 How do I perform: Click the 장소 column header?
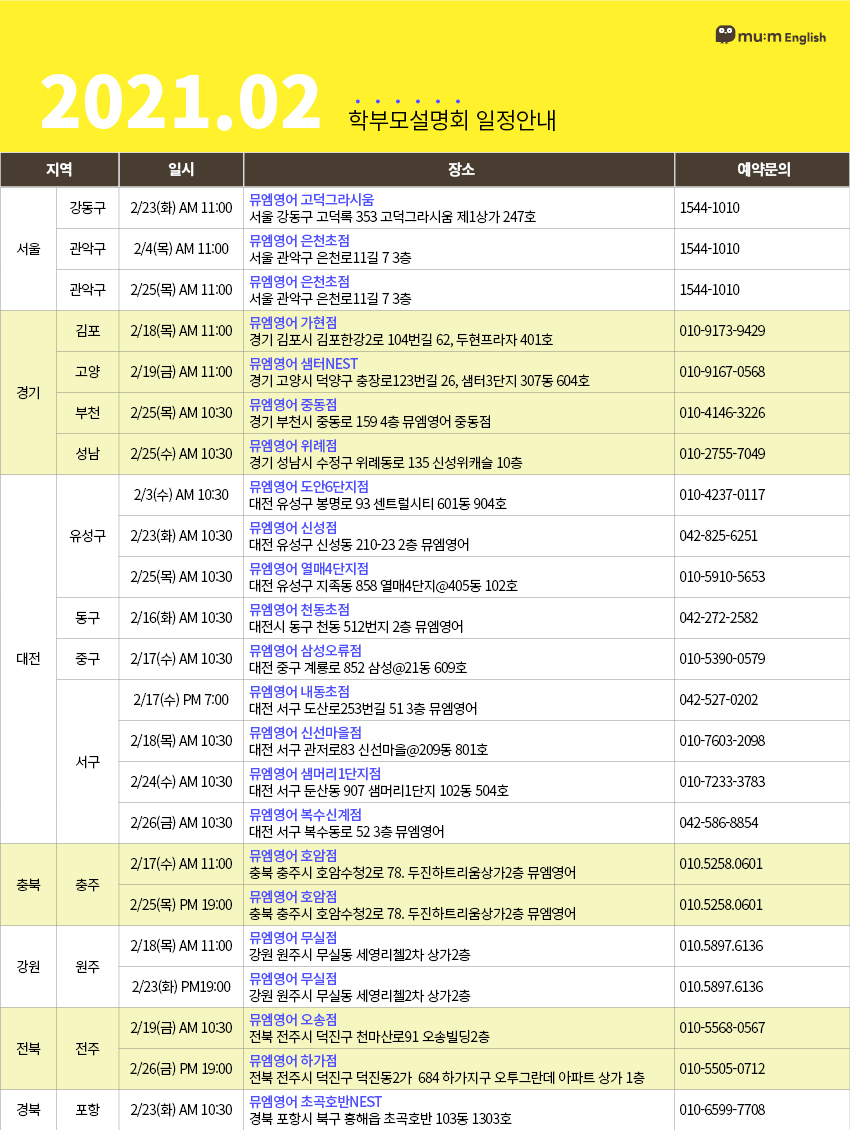click(459, 170)
